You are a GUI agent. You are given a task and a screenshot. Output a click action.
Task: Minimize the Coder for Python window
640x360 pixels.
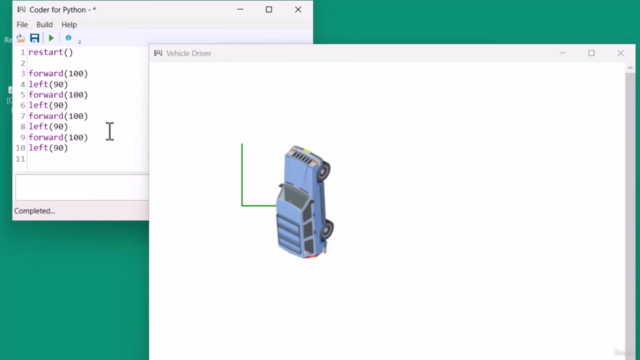coord(240,9)
